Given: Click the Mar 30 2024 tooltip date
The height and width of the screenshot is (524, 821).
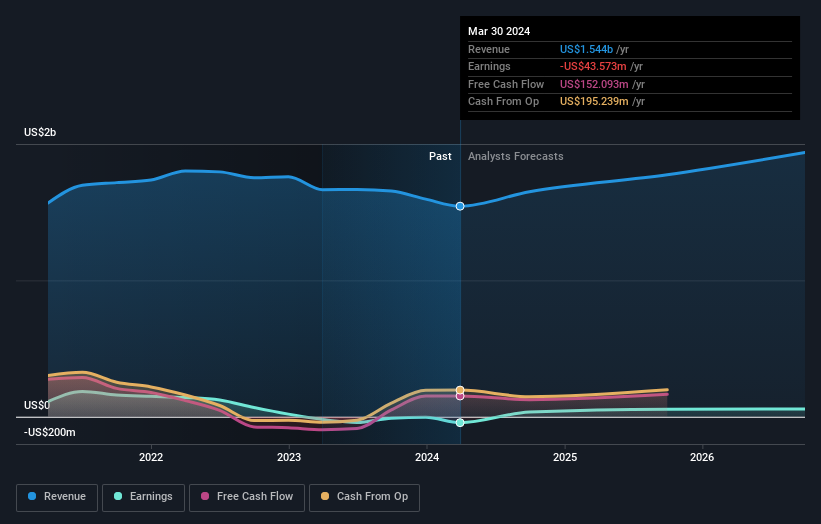Looking at the screenshot, I should (499, 31).
